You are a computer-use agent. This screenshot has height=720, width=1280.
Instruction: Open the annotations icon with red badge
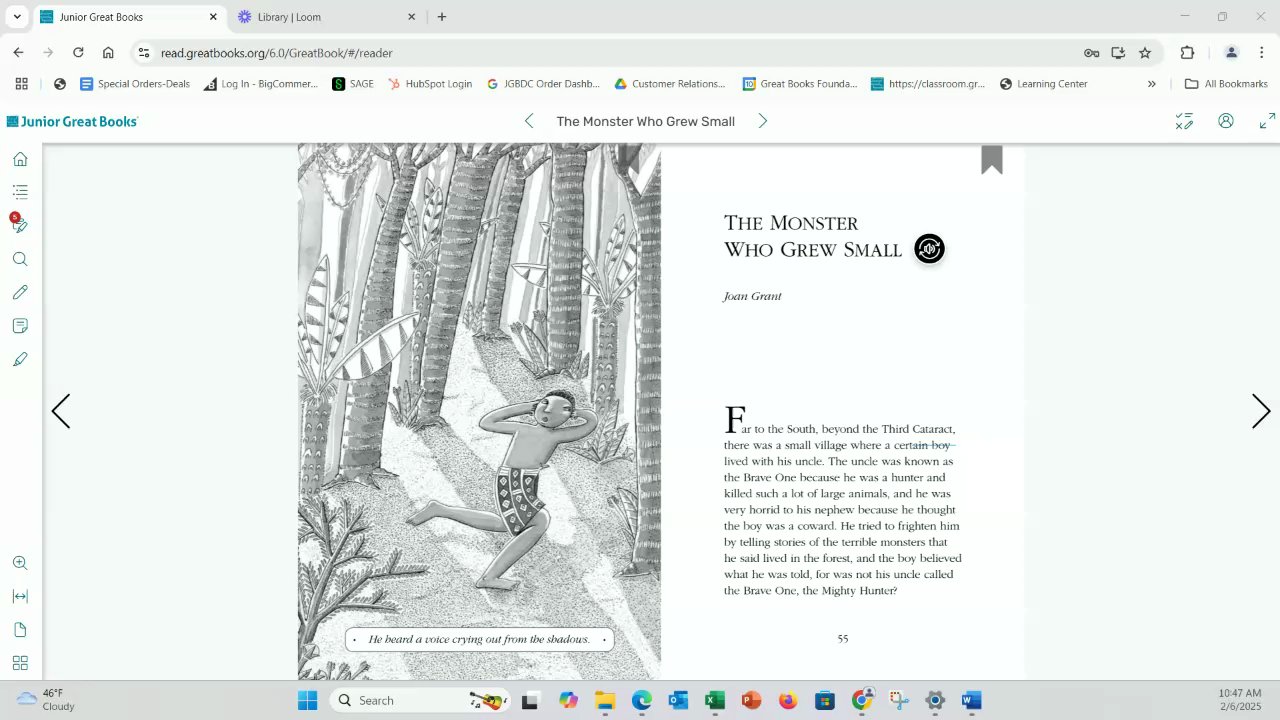pyautogui.click(x=19, y=225)
